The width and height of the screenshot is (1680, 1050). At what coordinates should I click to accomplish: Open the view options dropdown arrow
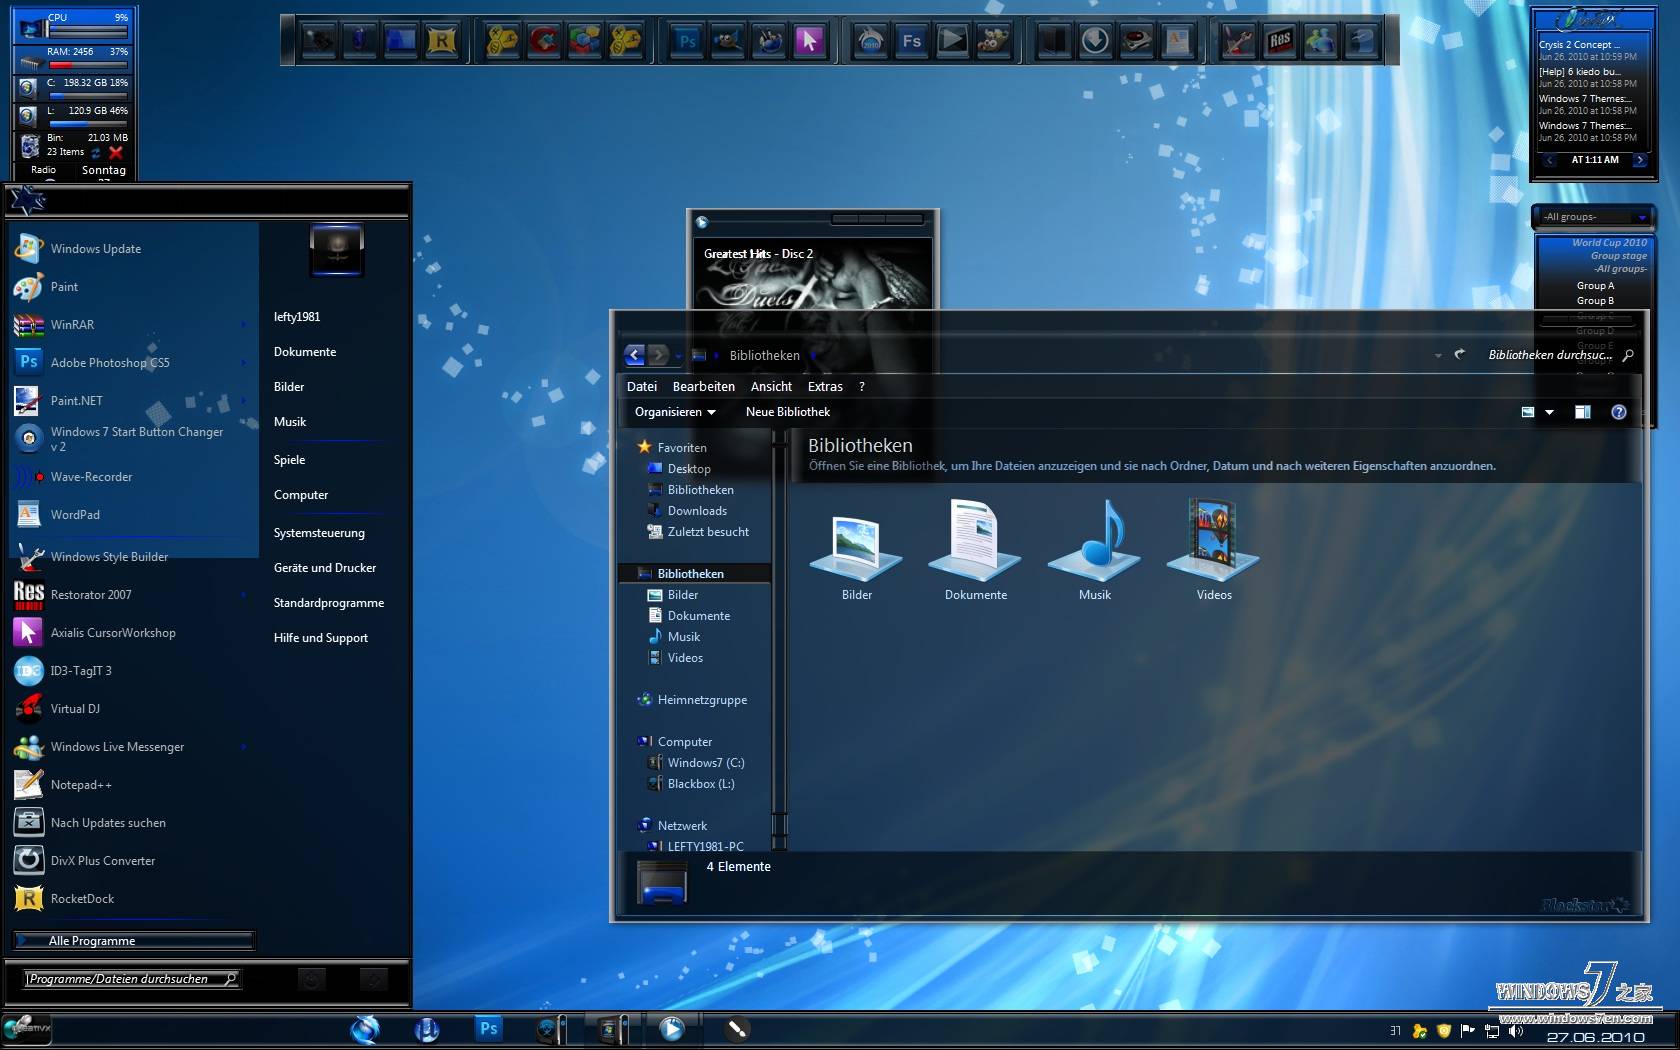[1549, 412]
